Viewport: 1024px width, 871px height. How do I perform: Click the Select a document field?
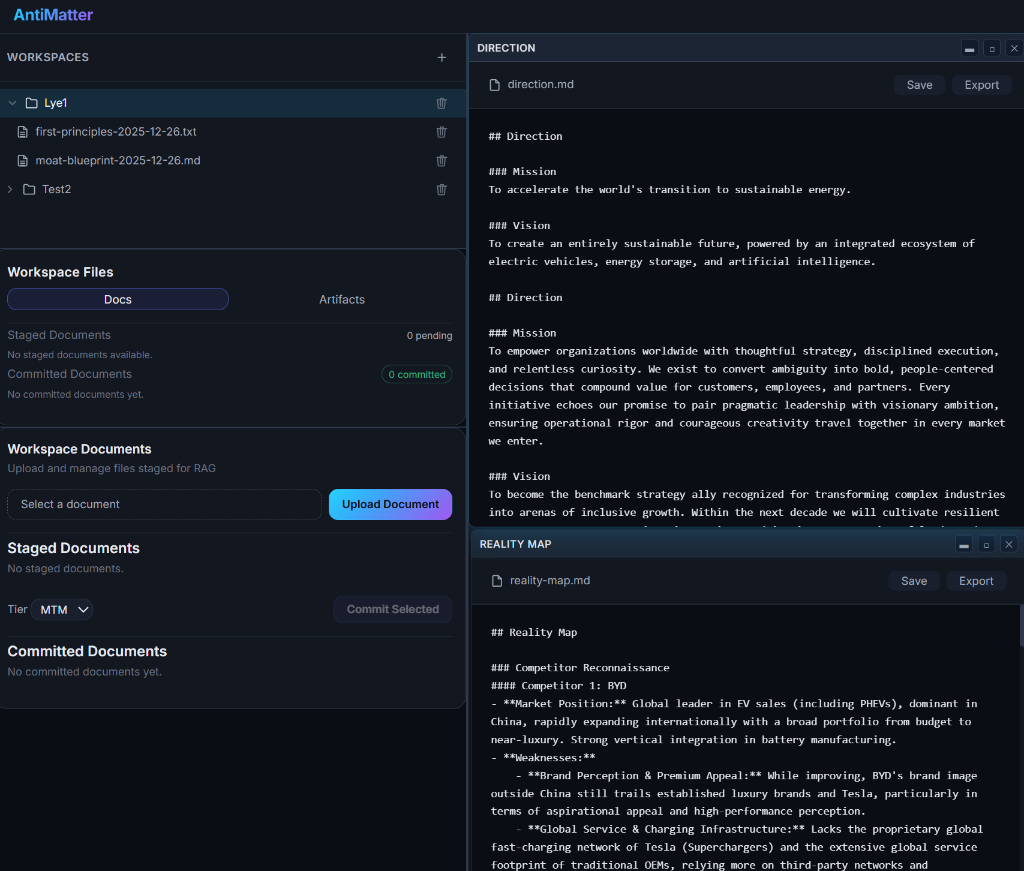[x=164, y=504]
